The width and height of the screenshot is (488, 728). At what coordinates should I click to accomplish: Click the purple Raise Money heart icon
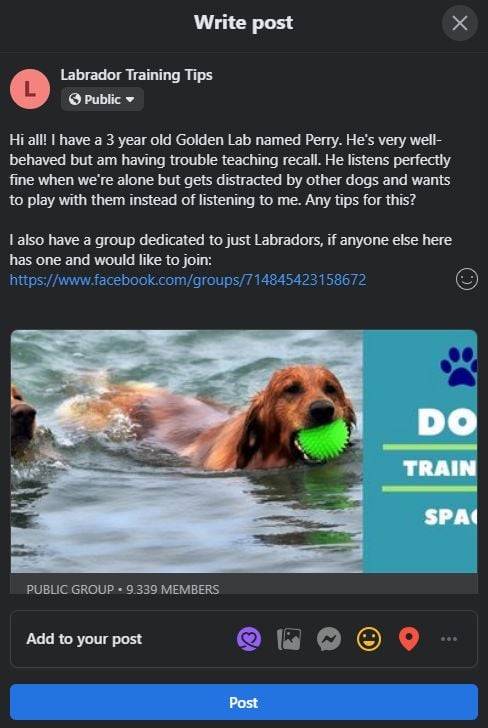[249, 639]
